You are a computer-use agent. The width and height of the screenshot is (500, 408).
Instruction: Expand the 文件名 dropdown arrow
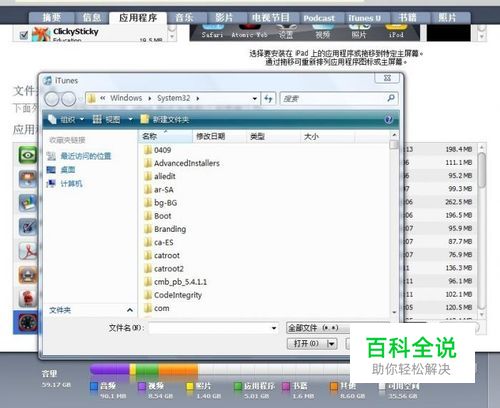(x=274, y=328)
